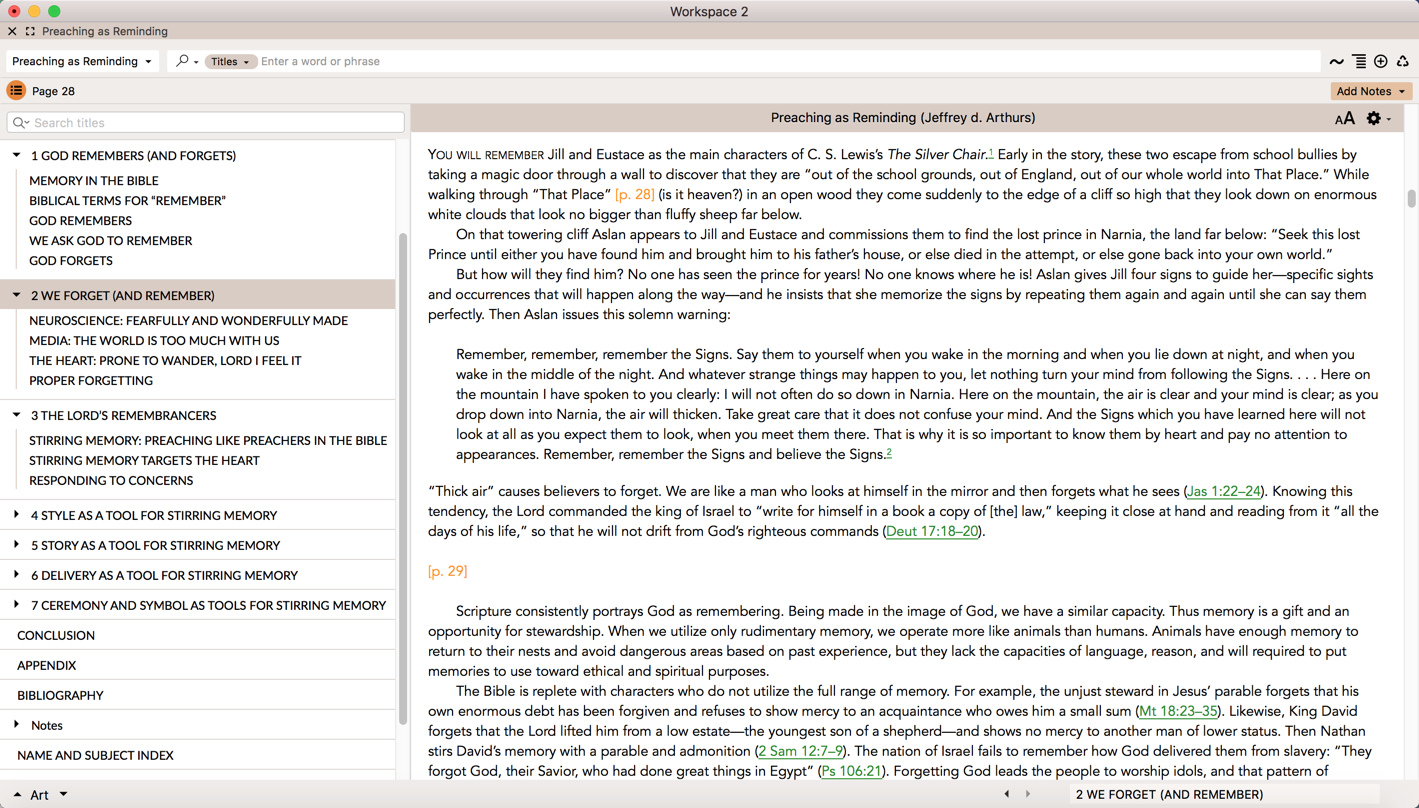The width and height of the screenshot is (1419, 808).
Task: Click the Page 28 reference label
Action: click(x=53, y=91)
